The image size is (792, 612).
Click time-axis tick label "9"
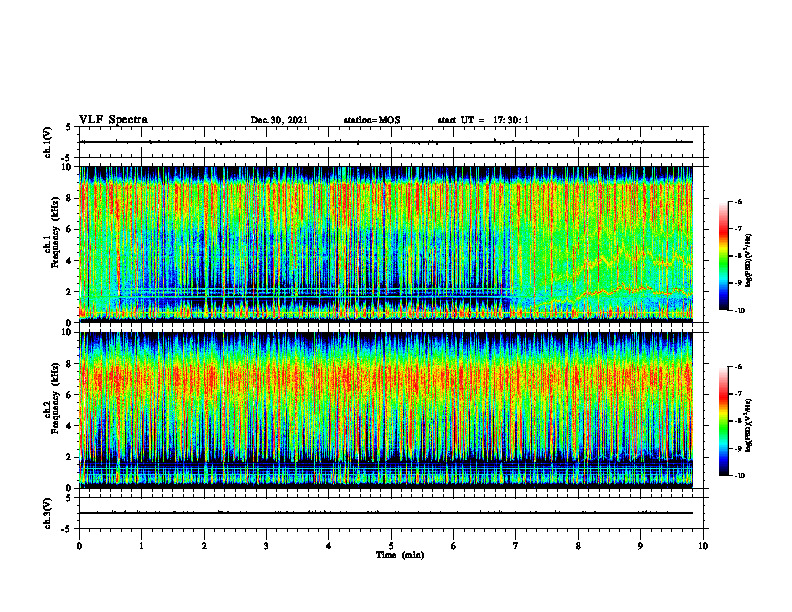tap(640, 546)
